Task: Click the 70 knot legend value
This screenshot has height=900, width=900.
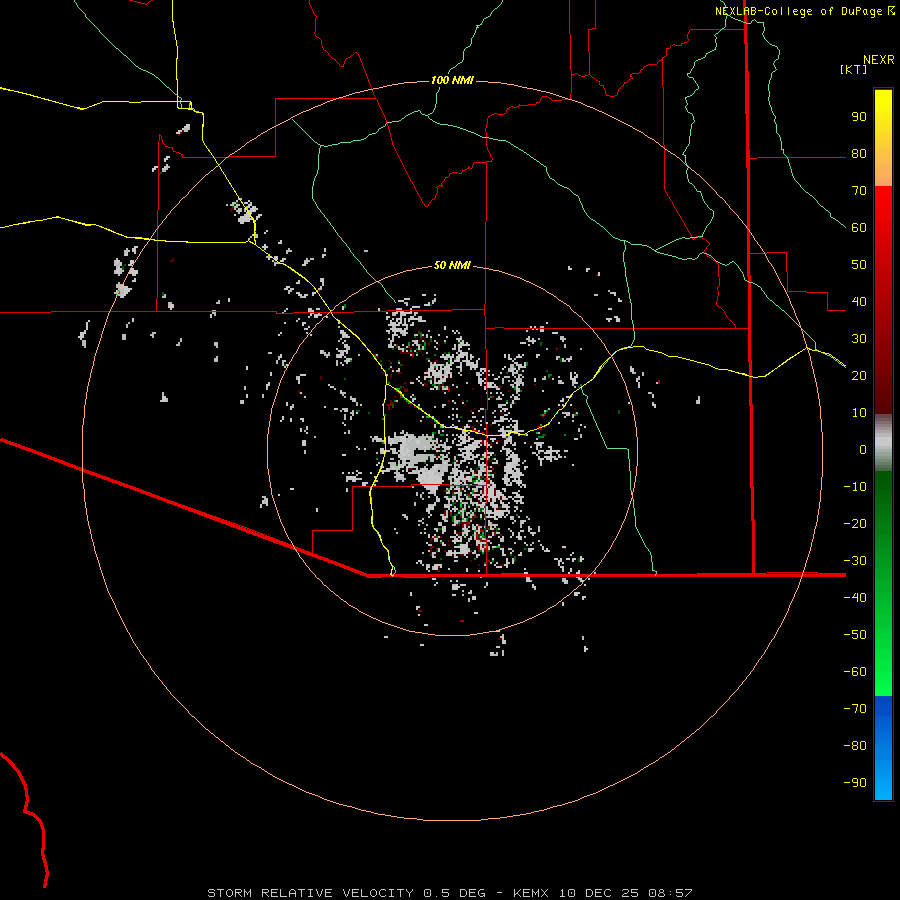Action: tap(859, 191)
